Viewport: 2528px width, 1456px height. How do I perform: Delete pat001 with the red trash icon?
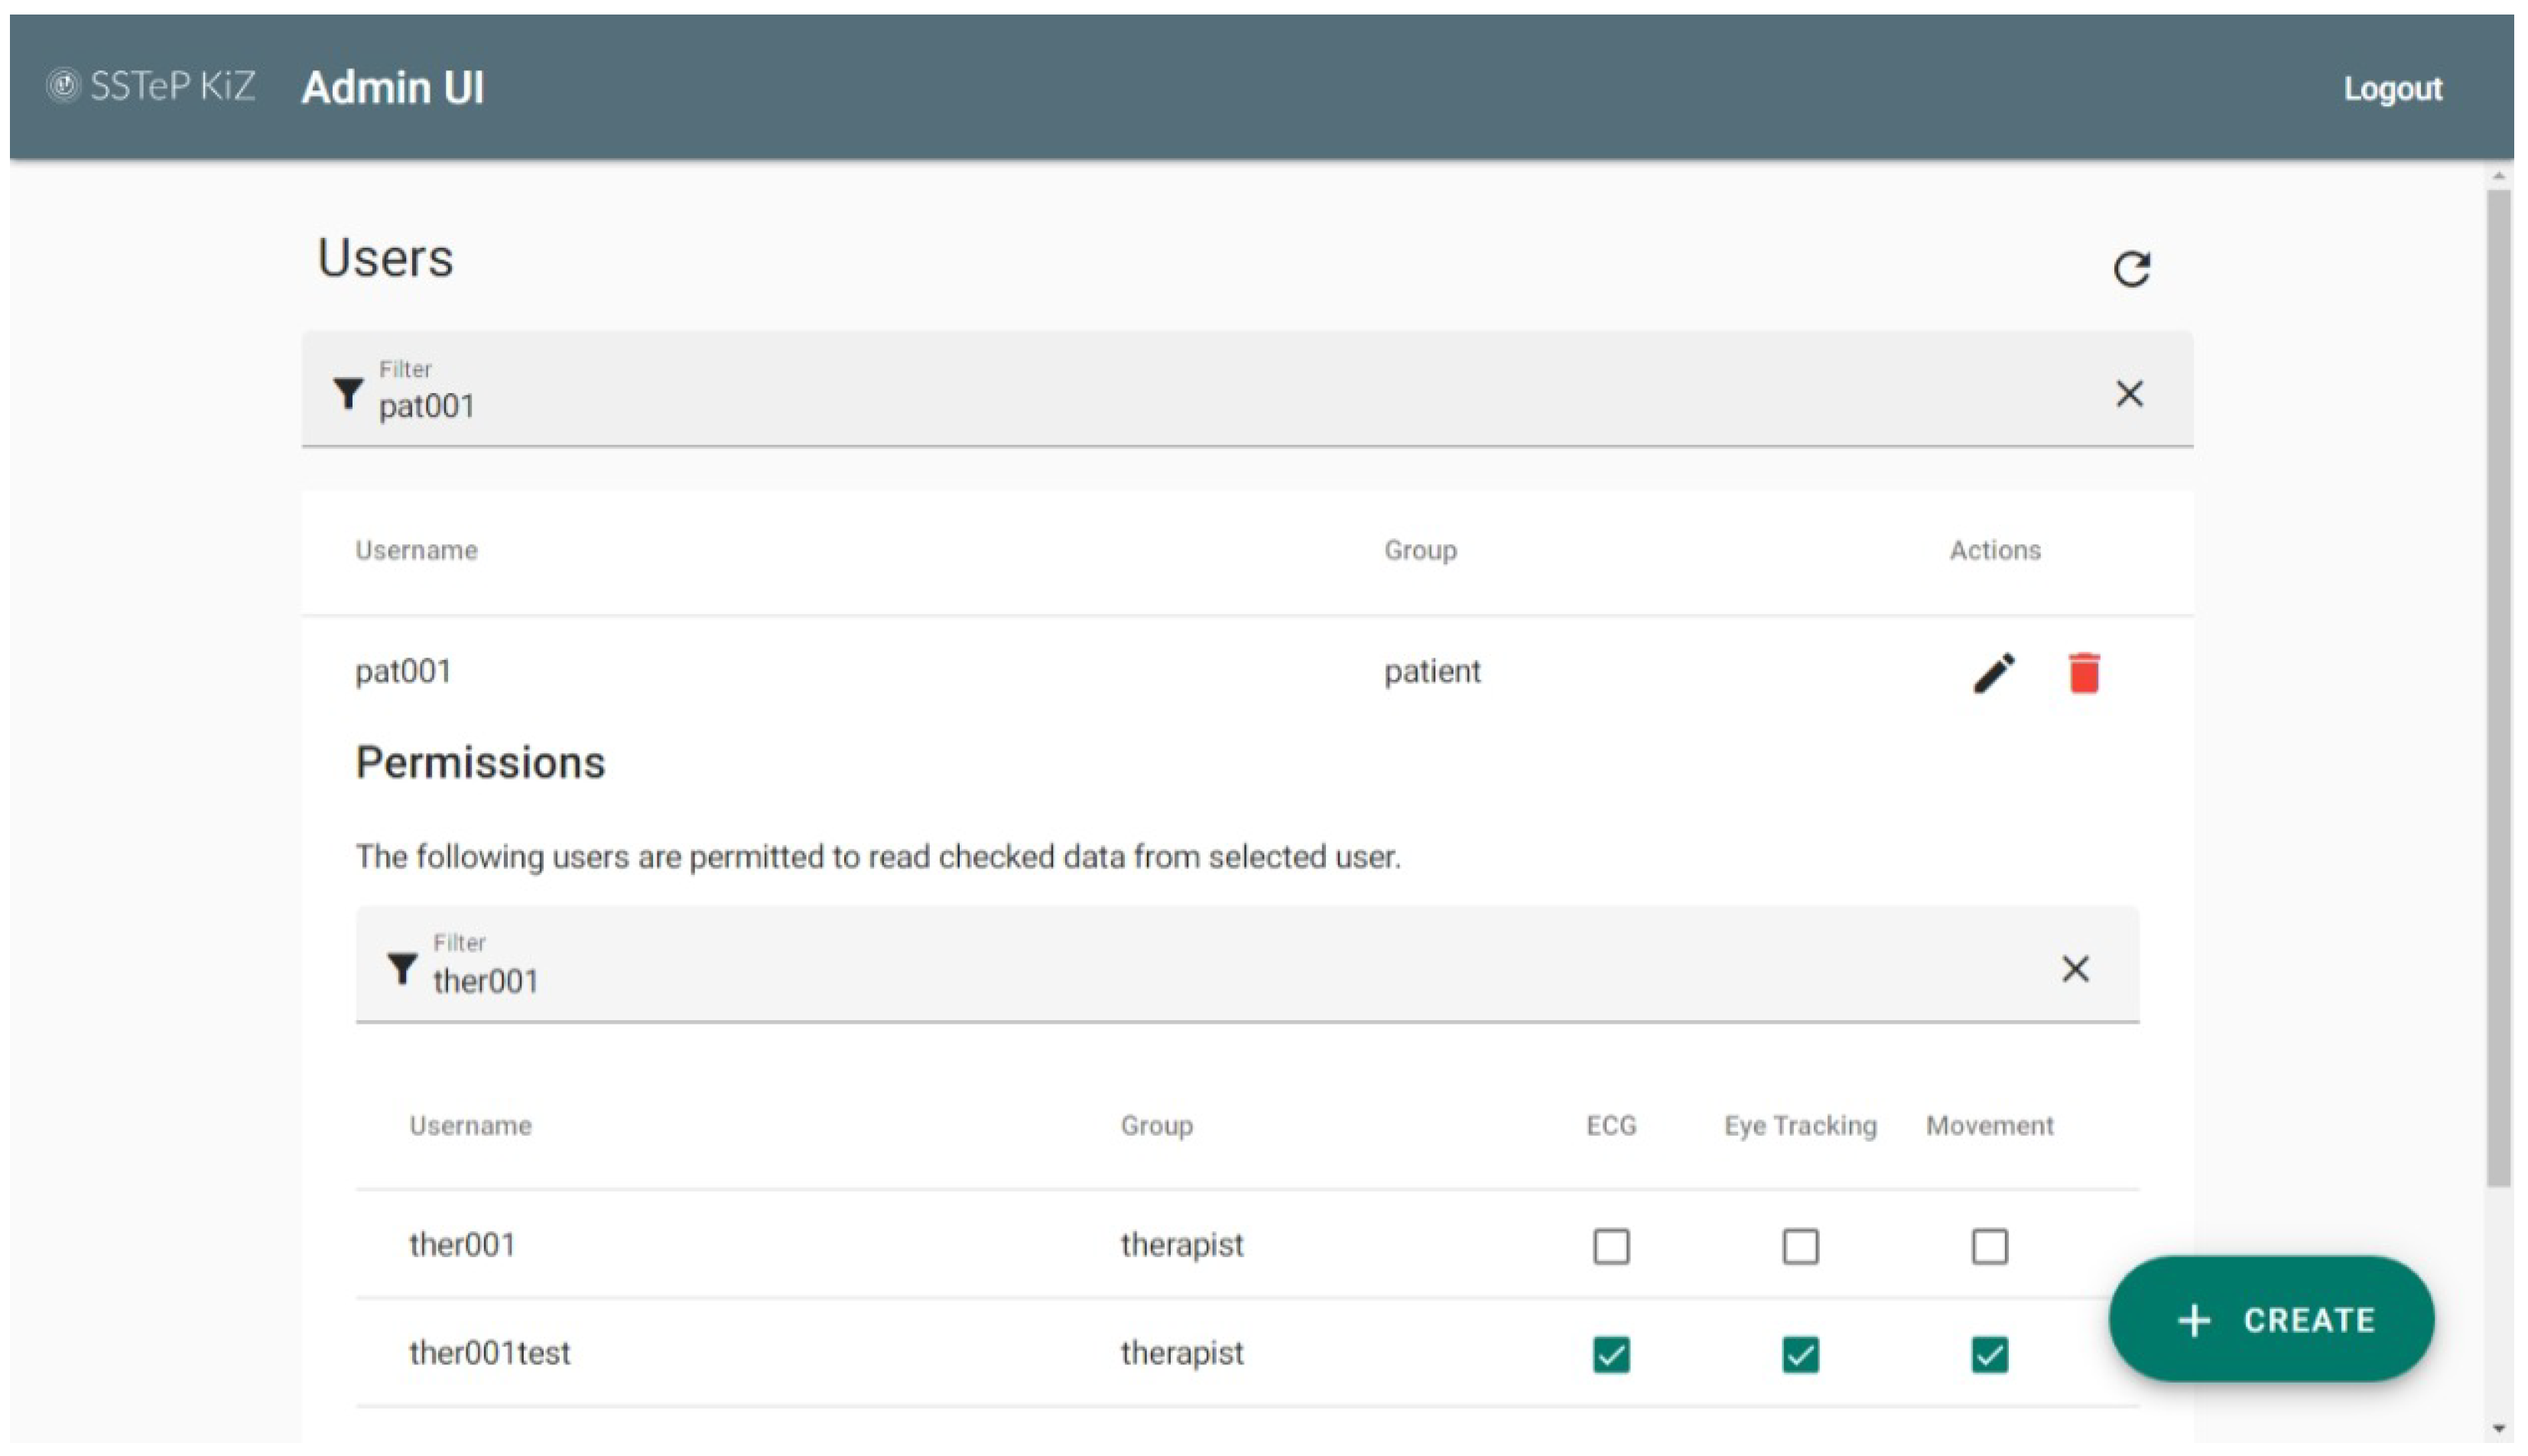(x=2083, y=673)
